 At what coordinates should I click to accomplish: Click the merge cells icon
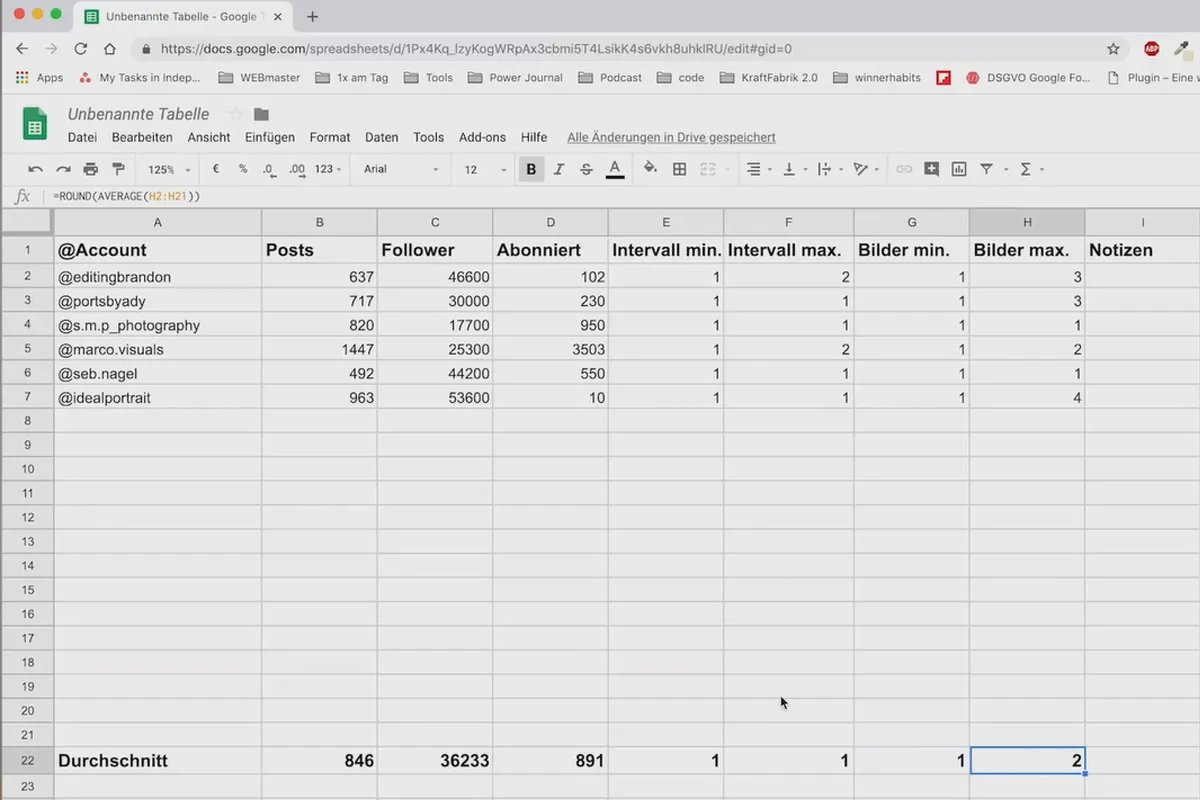tap(708, 169)
